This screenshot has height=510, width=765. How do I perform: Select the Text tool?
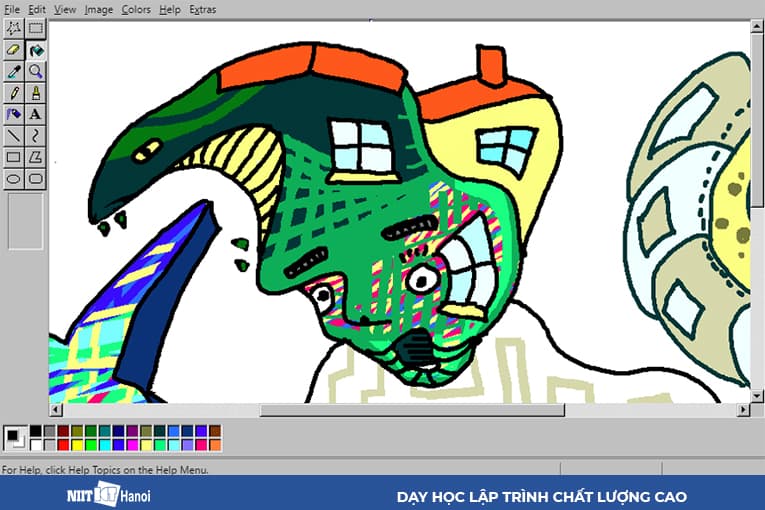click(36, 114)
